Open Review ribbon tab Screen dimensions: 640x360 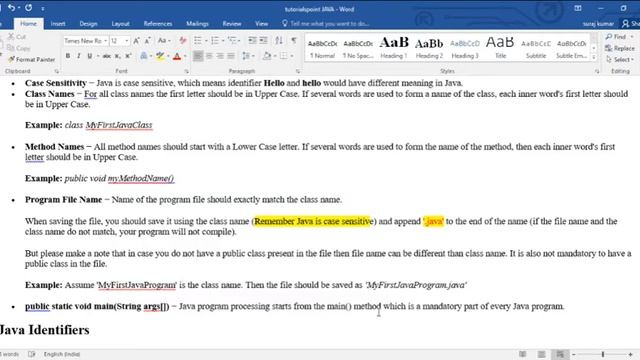click(232, 24)
